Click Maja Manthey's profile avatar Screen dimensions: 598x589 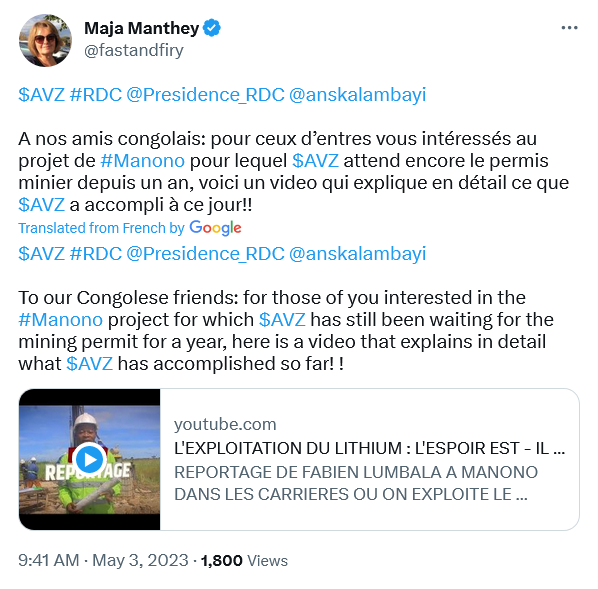(x=45, y=40)
